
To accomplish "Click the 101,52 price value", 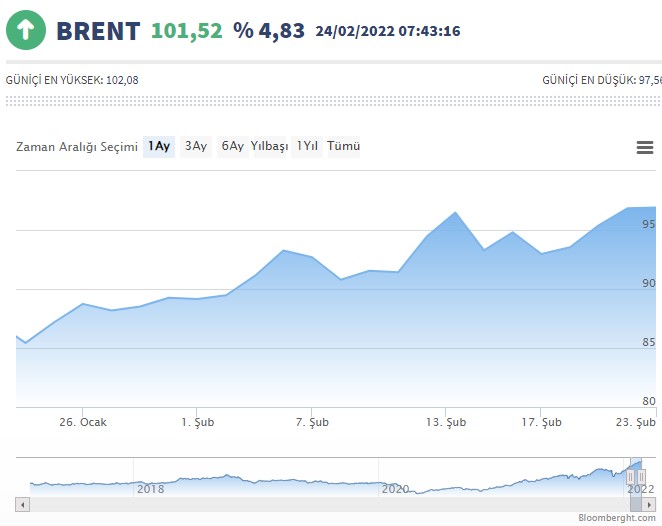I will (186, 31).
